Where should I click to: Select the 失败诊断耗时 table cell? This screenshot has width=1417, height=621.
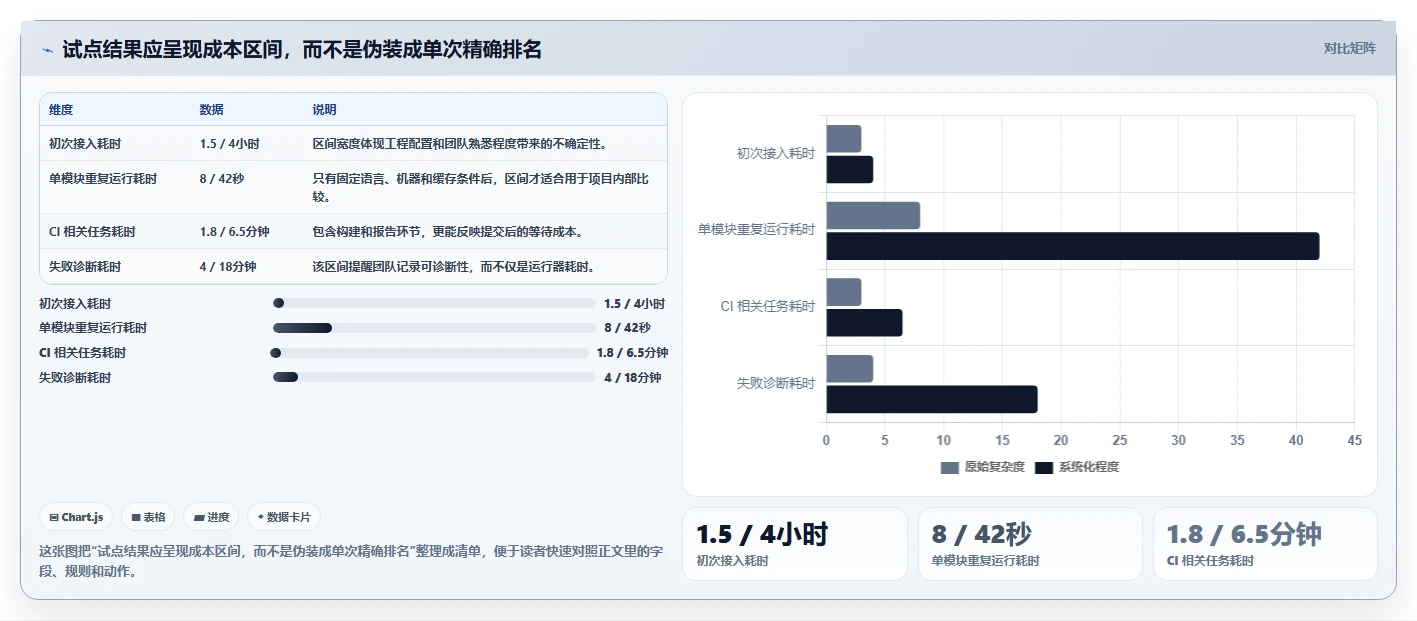tap(85, 267)
